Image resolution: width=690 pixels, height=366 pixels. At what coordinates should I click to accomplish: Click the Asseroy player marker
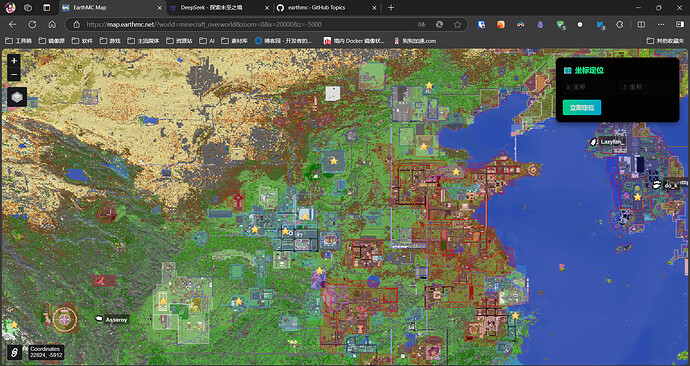click(x=112, y=319)
